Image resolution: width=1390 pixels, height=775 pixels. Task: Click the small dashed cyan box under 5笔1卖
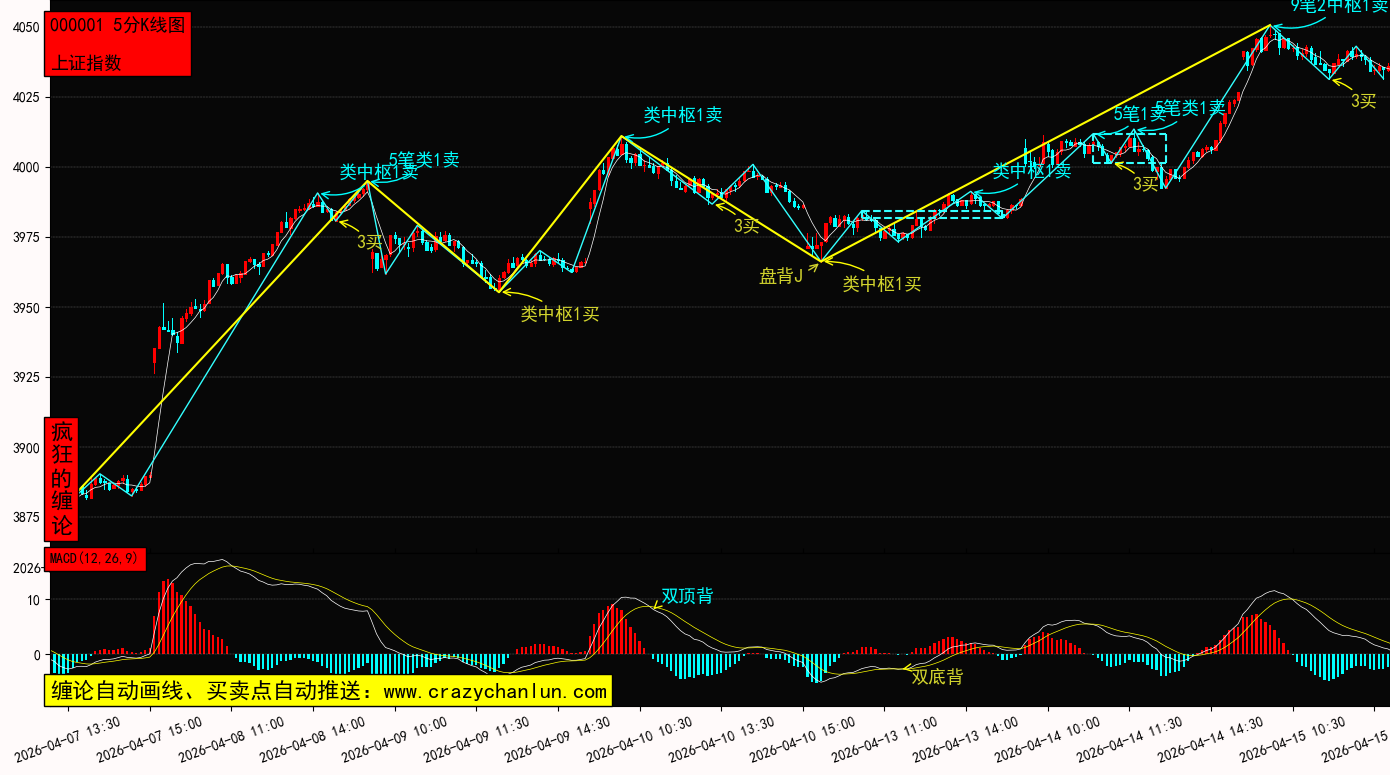pos(1129,148)
